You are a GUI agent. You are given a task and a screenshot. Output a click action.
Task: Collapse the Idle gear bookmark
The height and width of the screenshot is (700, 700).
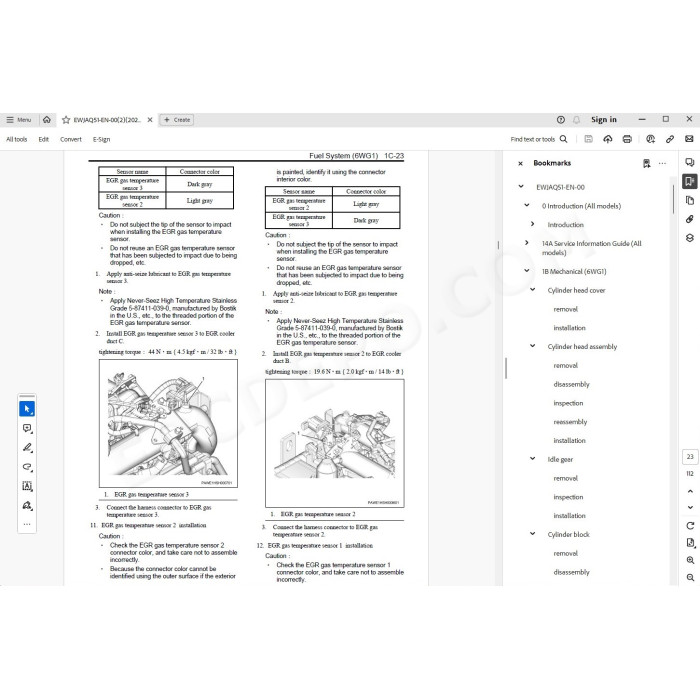(x=532, y=458)
